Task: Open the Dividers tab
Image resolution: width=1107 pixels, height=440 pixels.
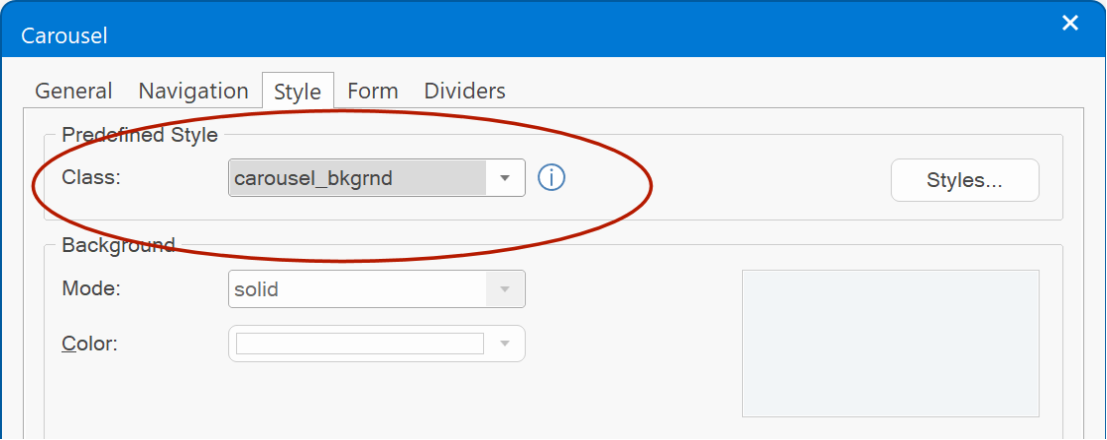Action: (465, 91)
